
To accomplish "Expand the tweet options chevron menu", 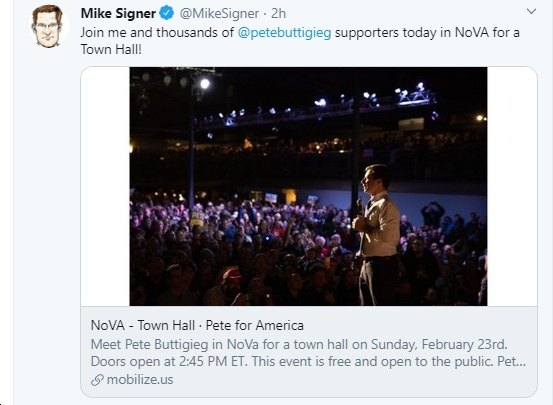I will [x=531, y=12].
